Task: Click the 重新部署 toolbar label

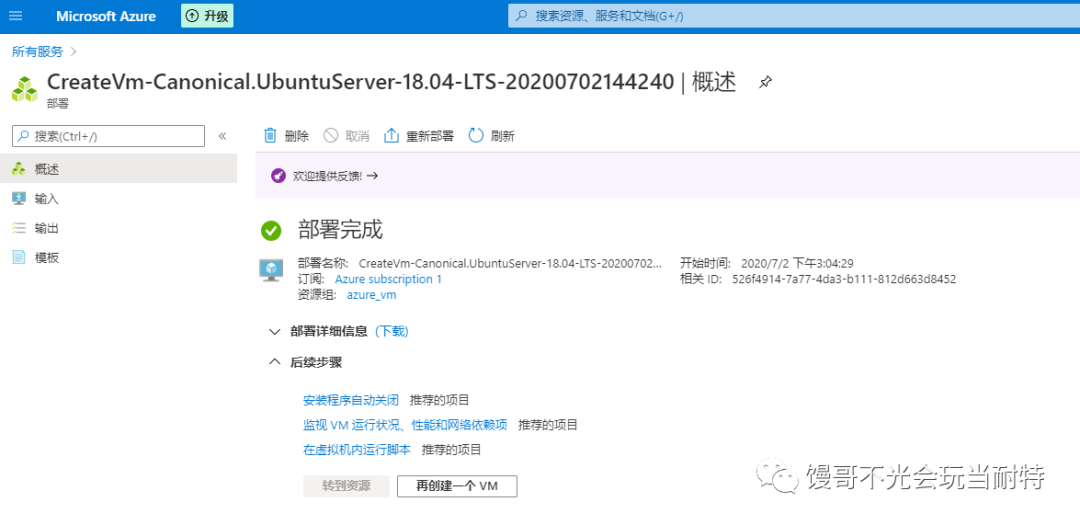Action: coord(430,136)
